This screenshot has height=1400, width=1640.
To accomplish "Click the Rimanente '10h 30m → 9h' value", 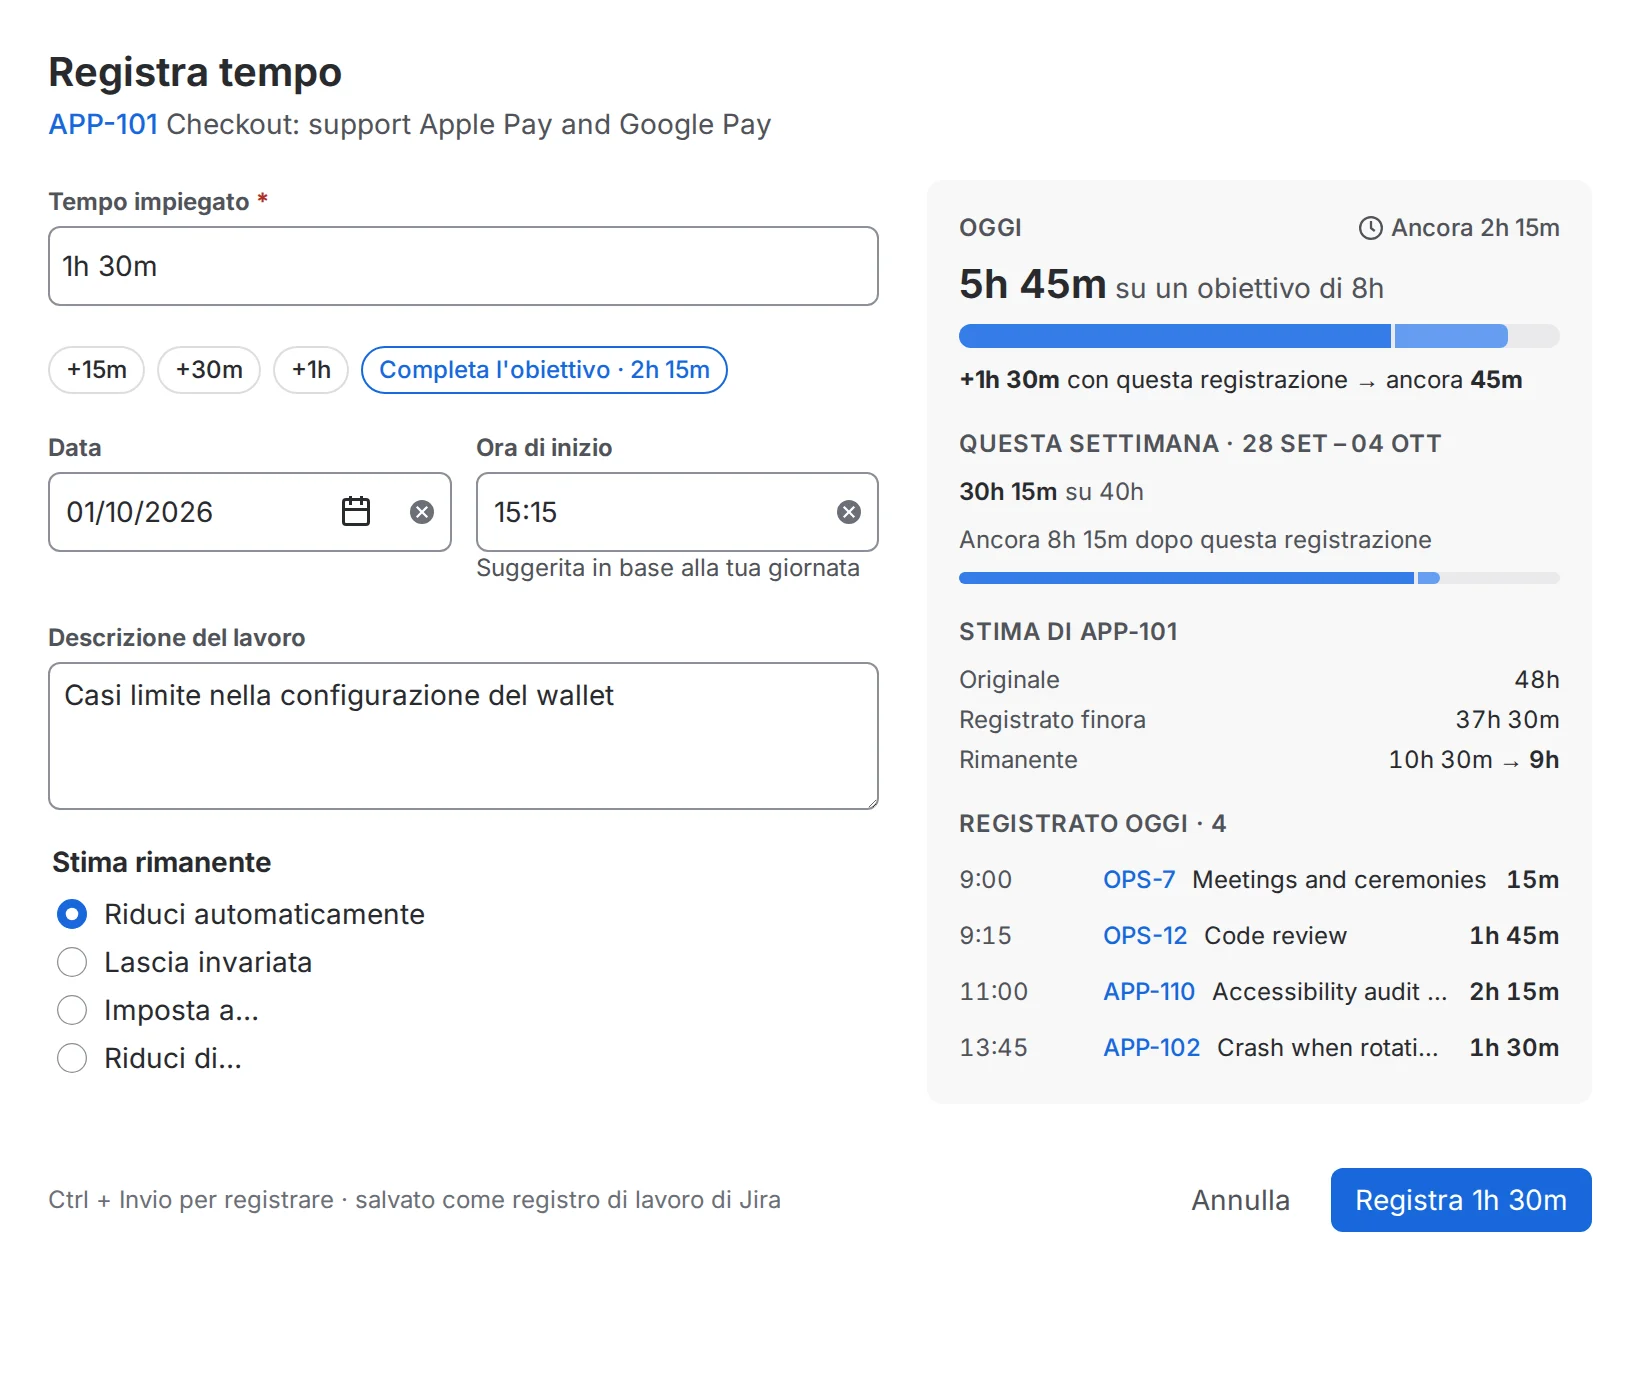I will (1474, 760).
